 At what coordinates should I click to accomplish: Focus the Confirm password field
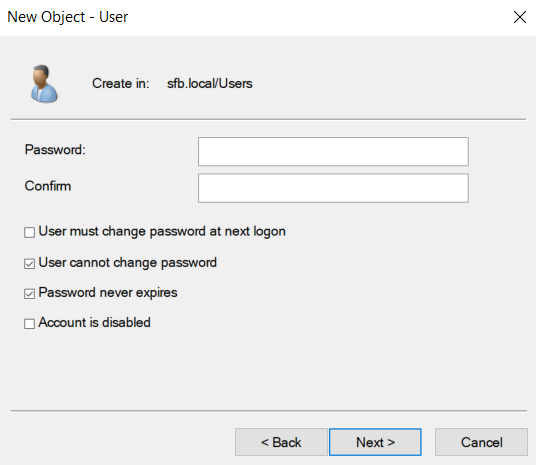333,188
